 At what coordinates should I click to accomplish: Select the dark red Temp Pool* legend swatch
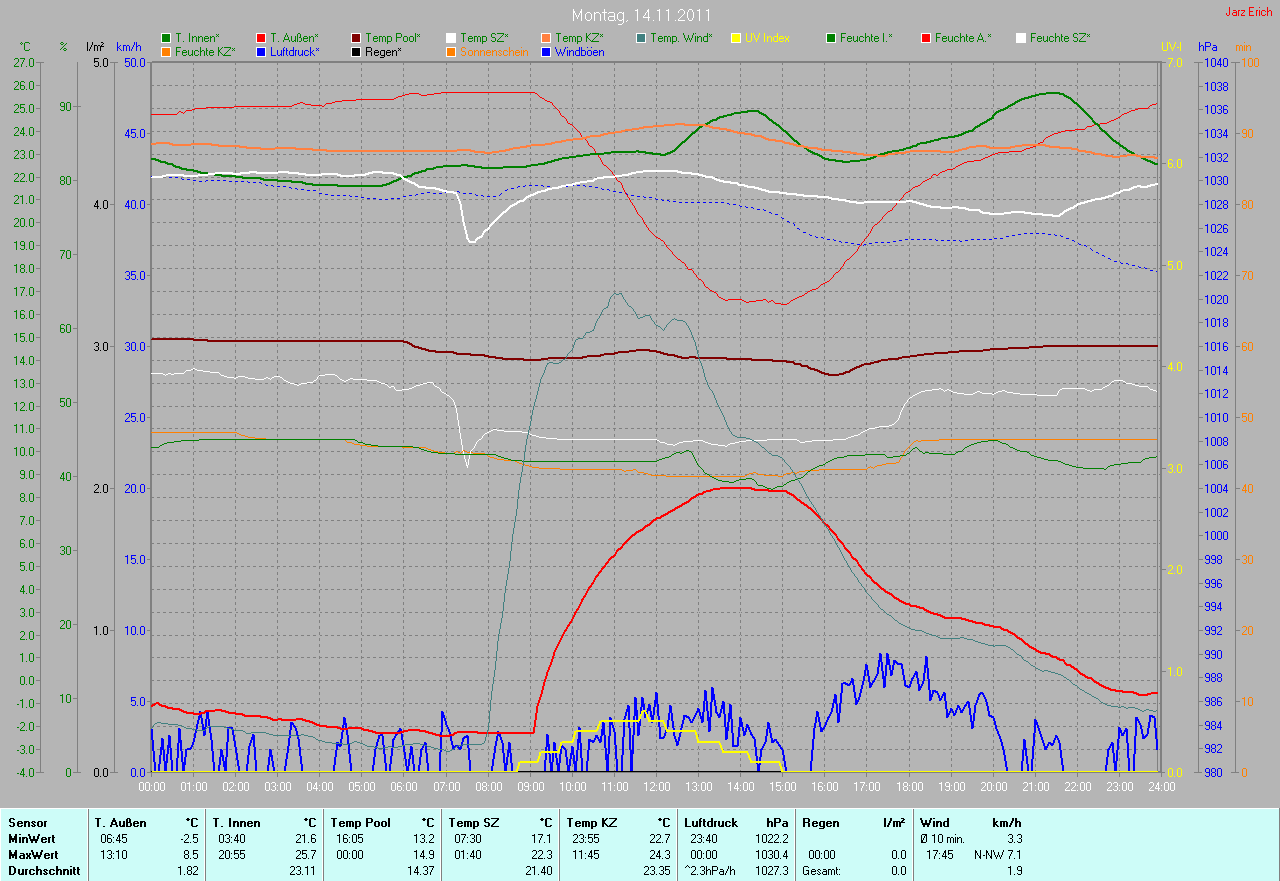coord(356,38)
